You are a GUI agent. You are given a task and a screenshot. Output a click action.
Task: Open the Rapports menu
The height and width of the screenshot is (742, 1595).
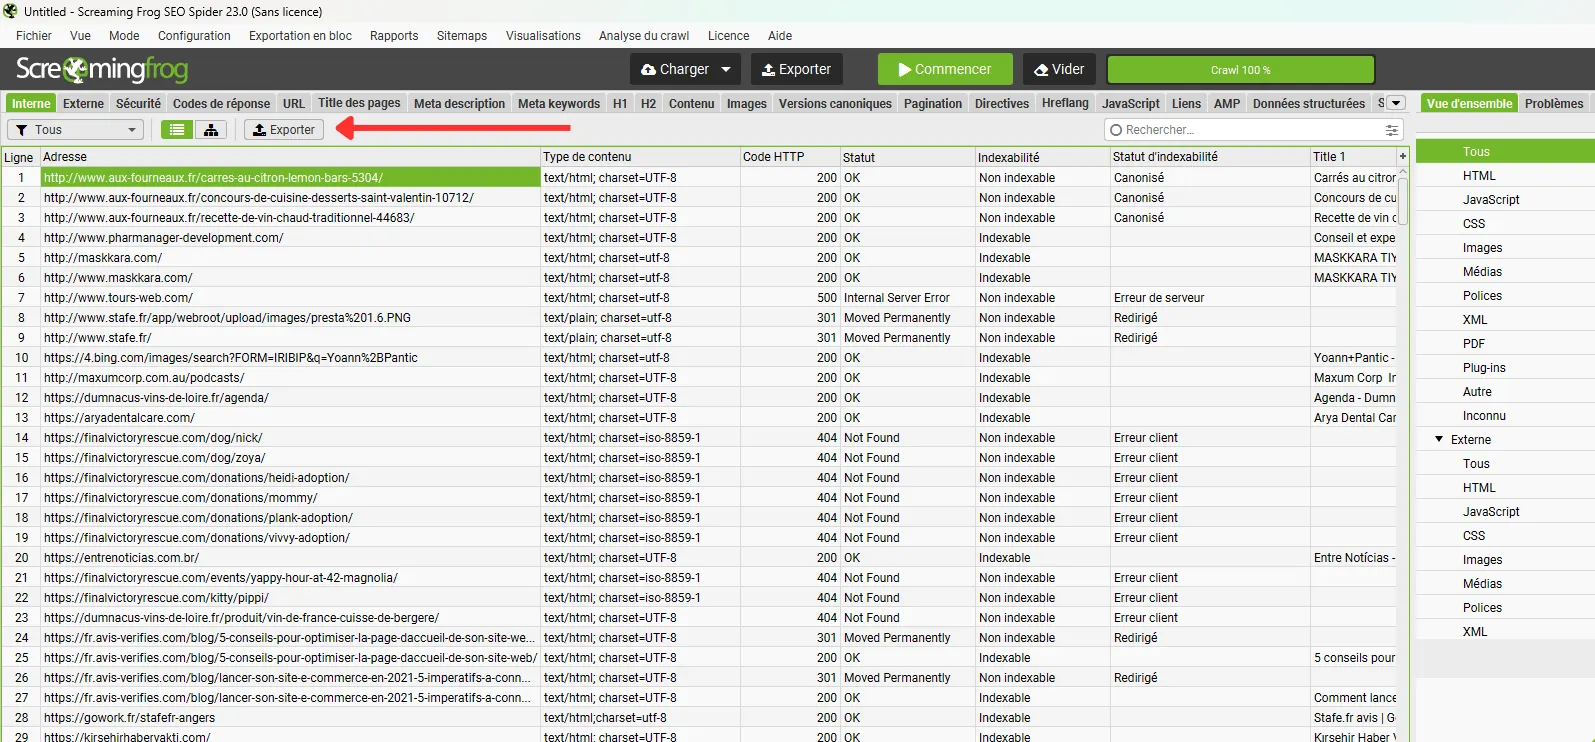click(394, 36)
